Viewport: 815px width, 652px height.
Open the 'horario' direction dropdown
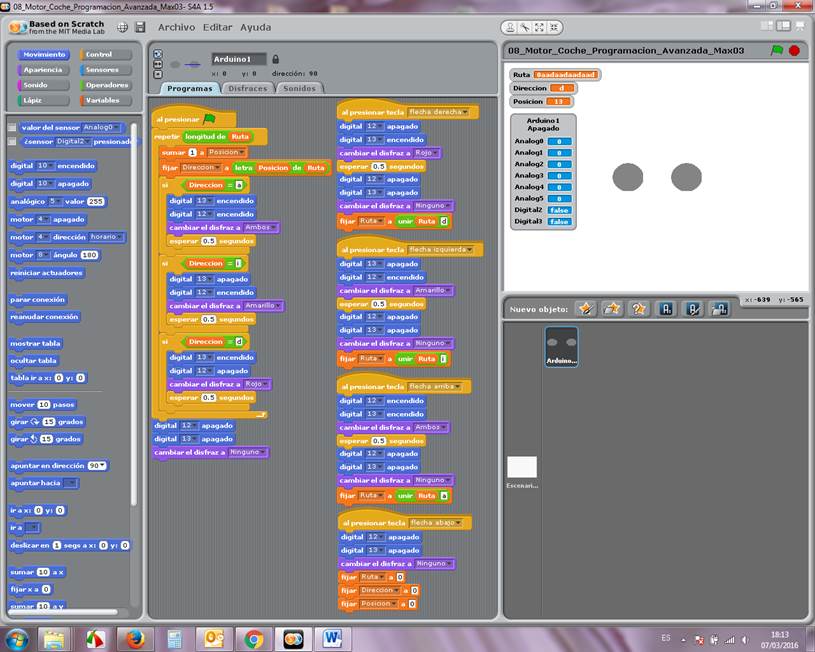pos(107,237)
